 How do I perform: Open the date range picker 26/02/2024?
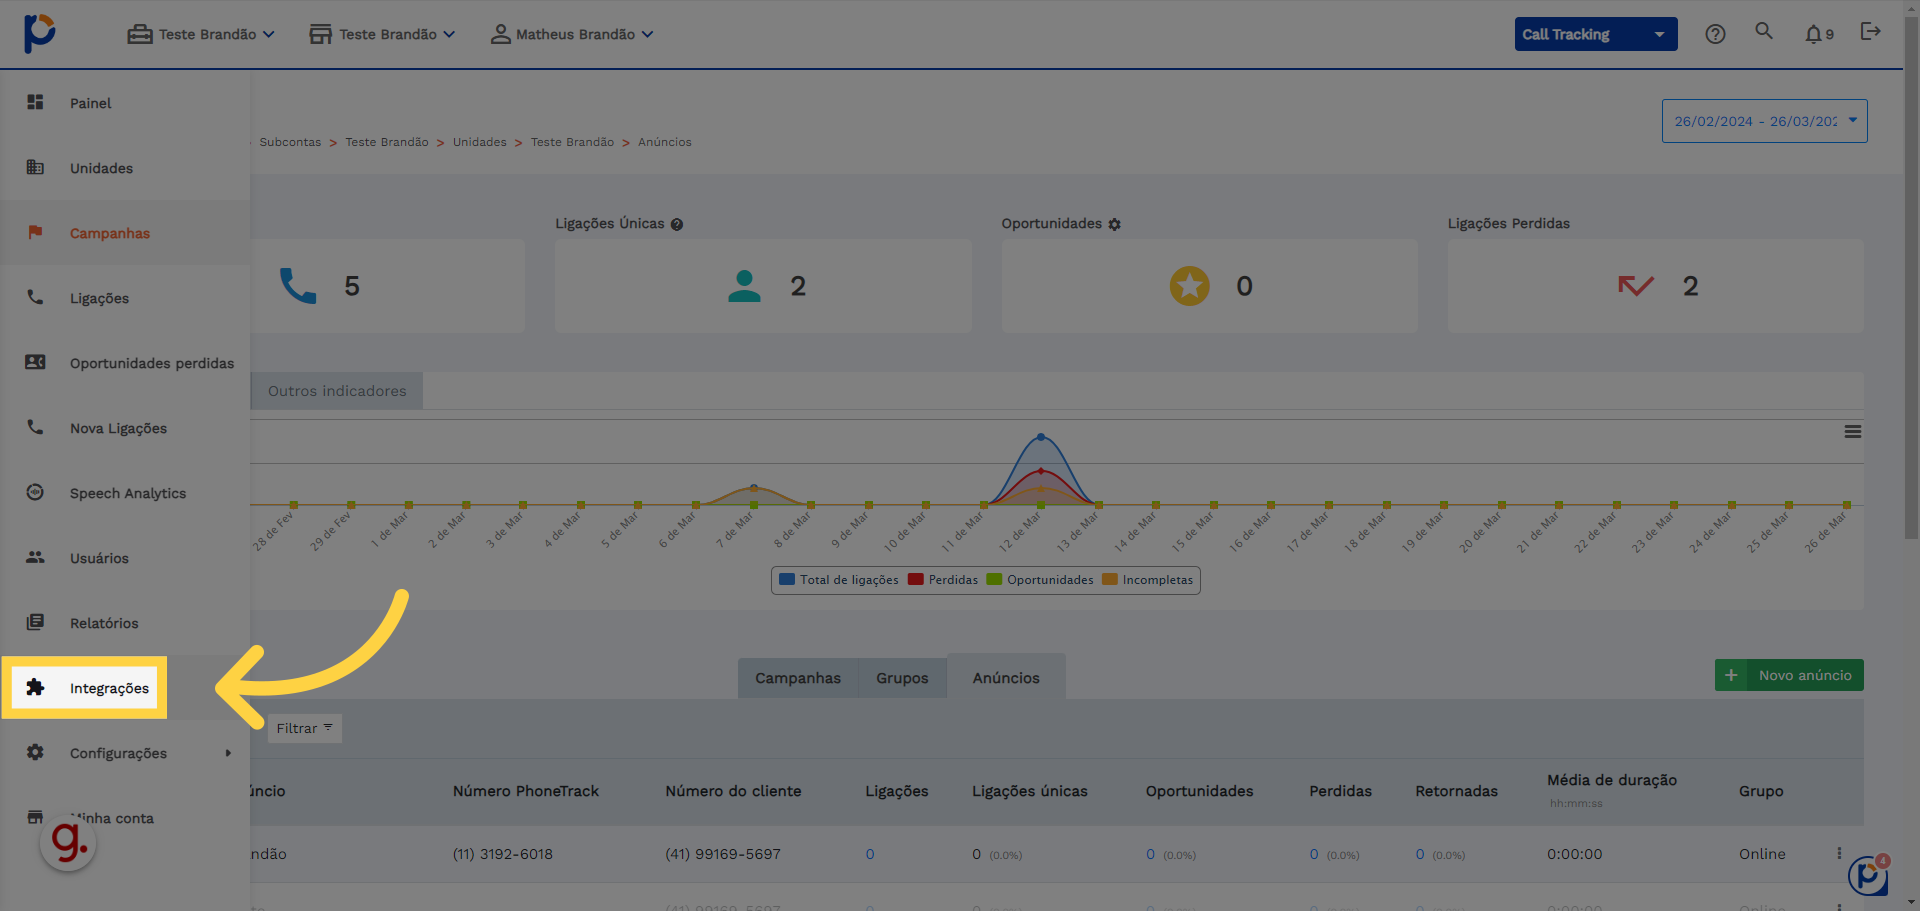tap(1764, 121)
